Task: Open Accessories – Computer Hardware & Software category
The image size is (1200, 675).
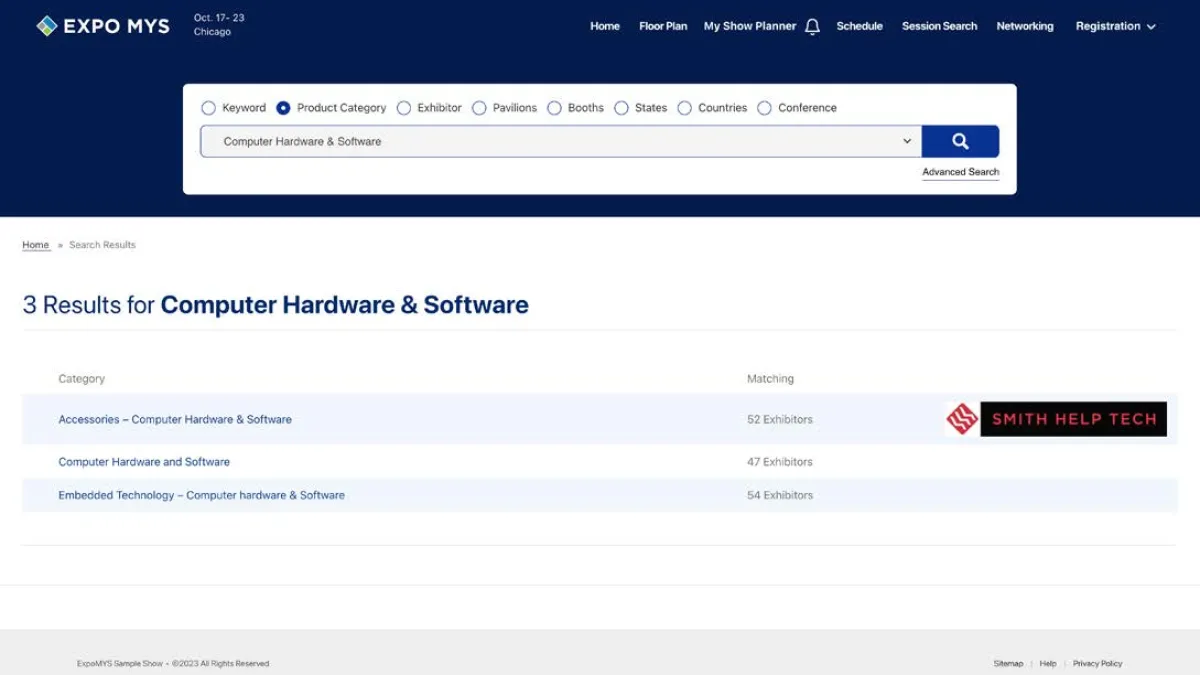Action: pos(175,420)
